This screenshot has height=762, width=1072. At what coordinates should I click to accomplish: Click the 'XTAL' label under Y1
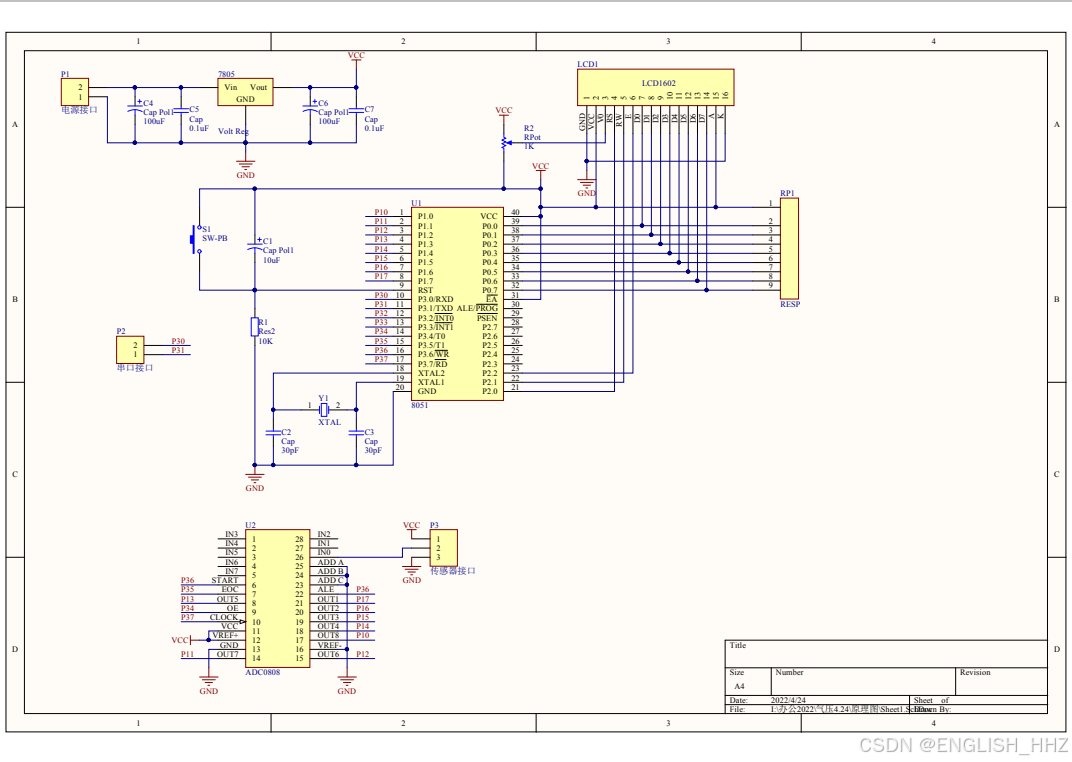tap(329, 422)
